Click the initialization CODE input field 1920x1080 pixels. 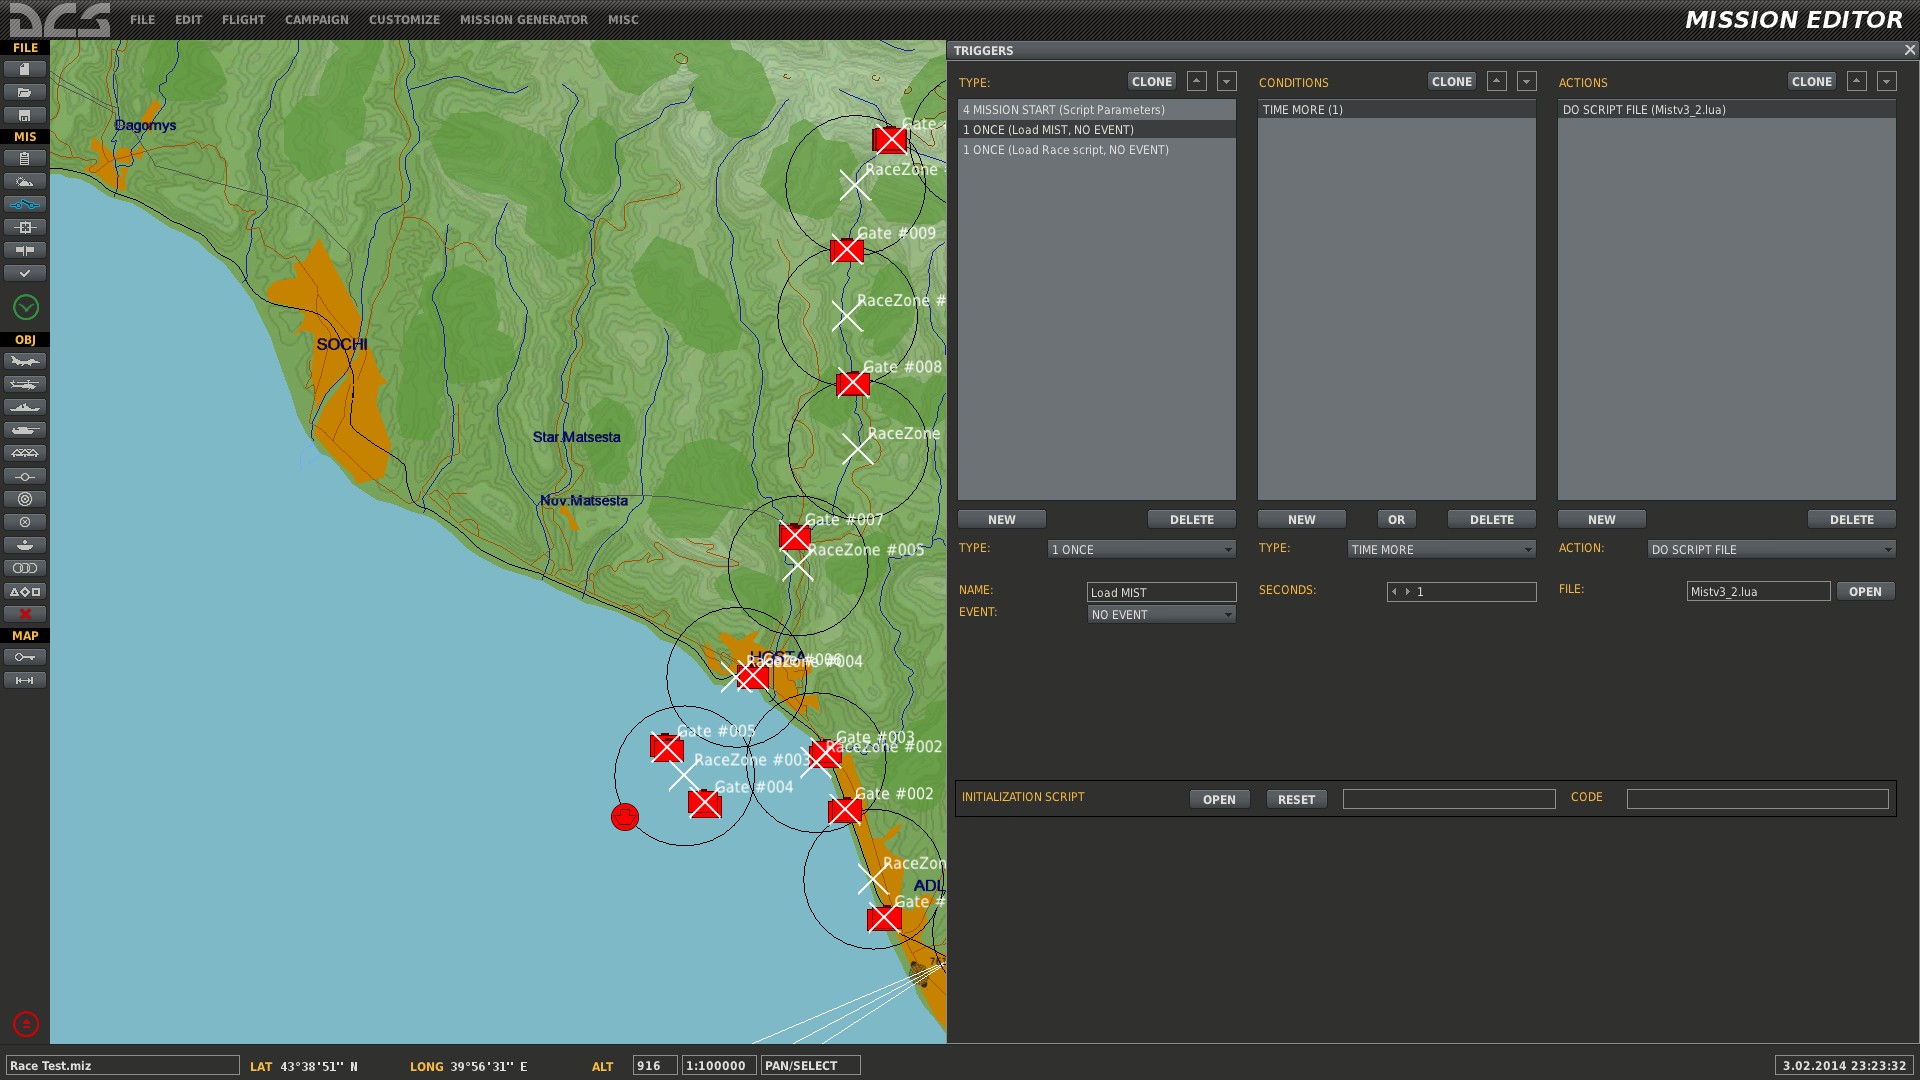[1758, 799]
